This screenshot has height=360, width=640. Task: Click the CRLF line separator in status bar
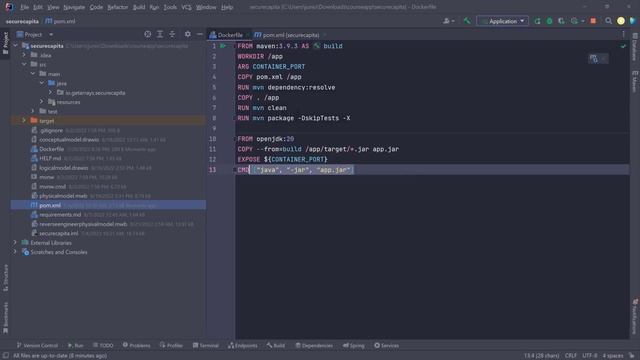pos(571,356)
